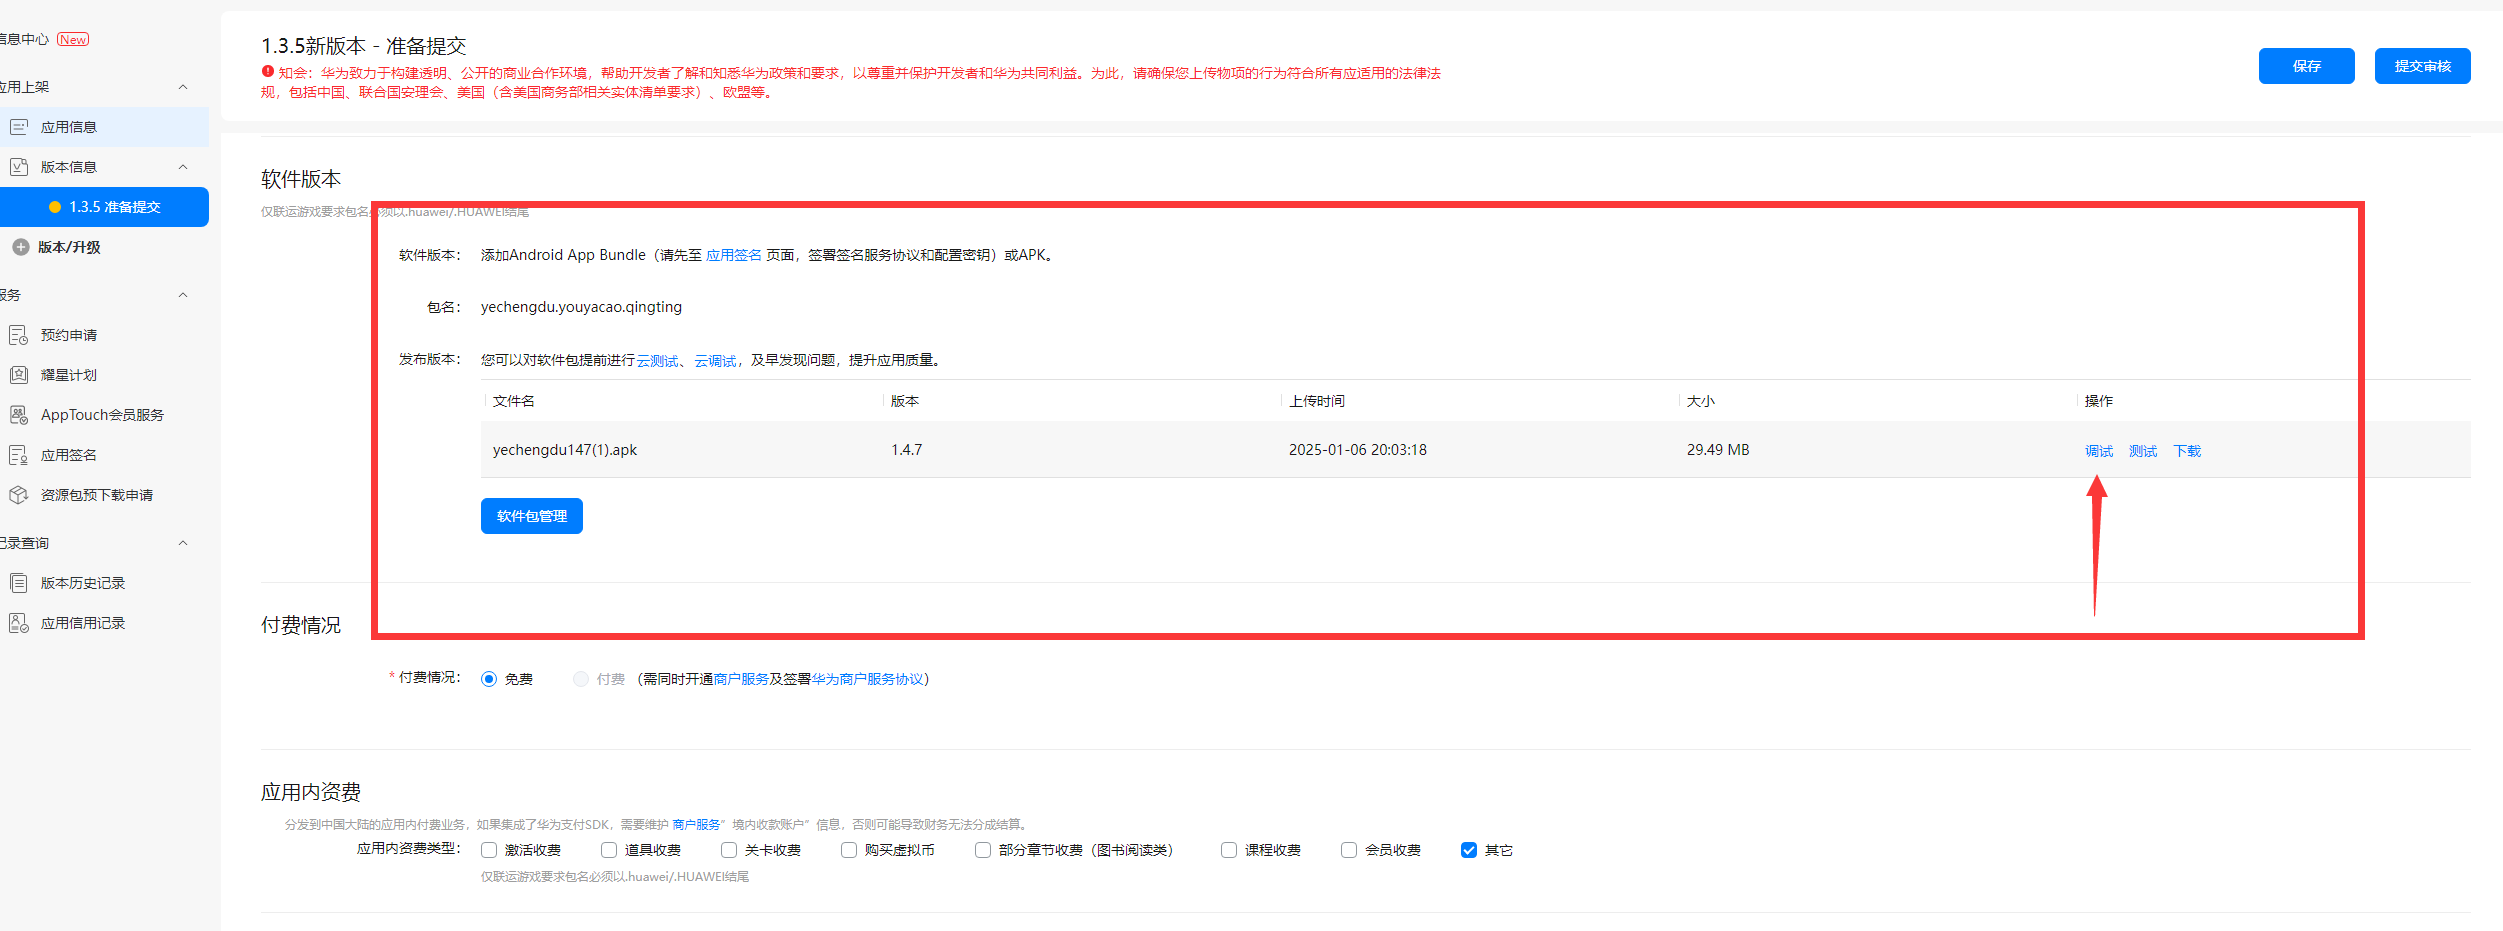Click the upload time 2025-01-06 20:03:18
Image resolution: width=2503 pixels, height=931 pixels.
coord(1358,450)
